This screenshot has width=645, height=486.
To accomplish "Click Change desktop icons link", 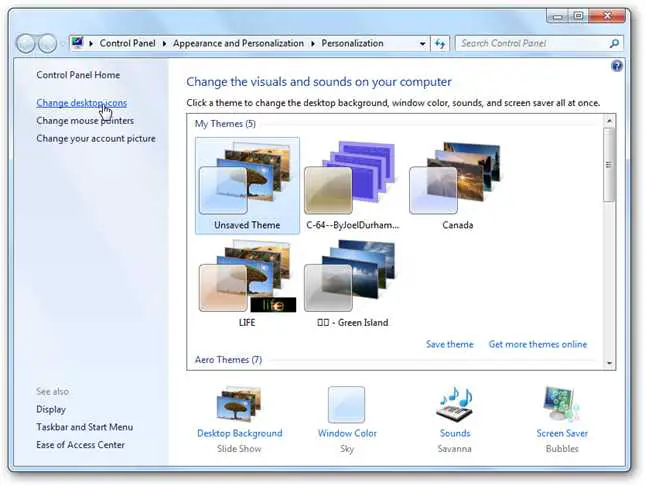I will pos(81,103).
